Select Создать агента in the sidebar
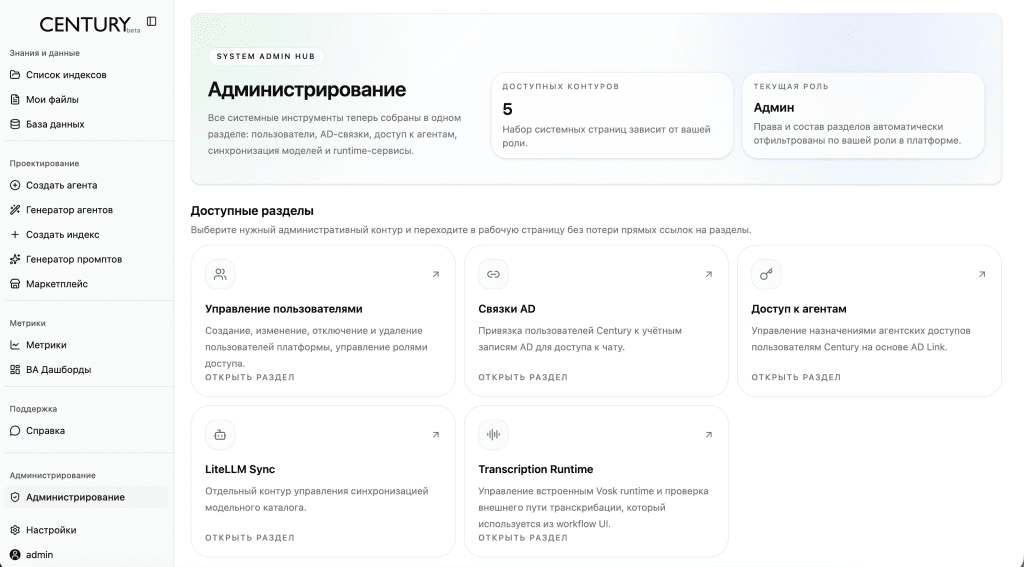 [x=86, y=185]
